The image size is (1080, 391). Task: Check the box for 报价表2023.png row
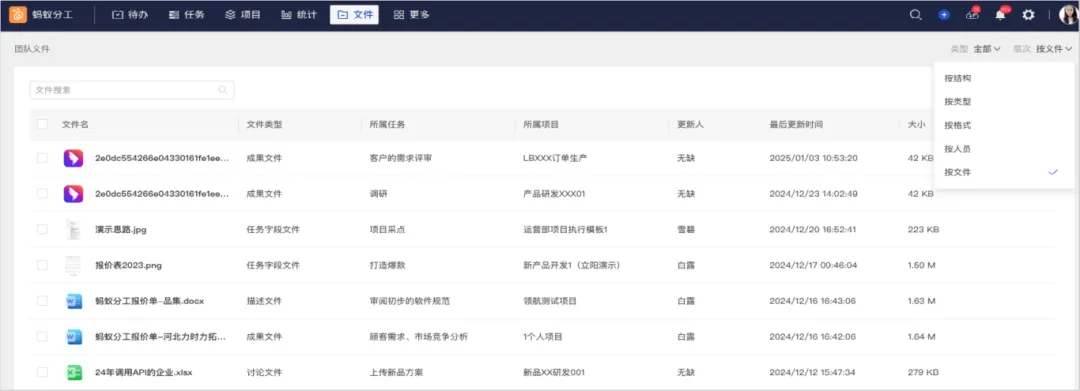[43, 265]
